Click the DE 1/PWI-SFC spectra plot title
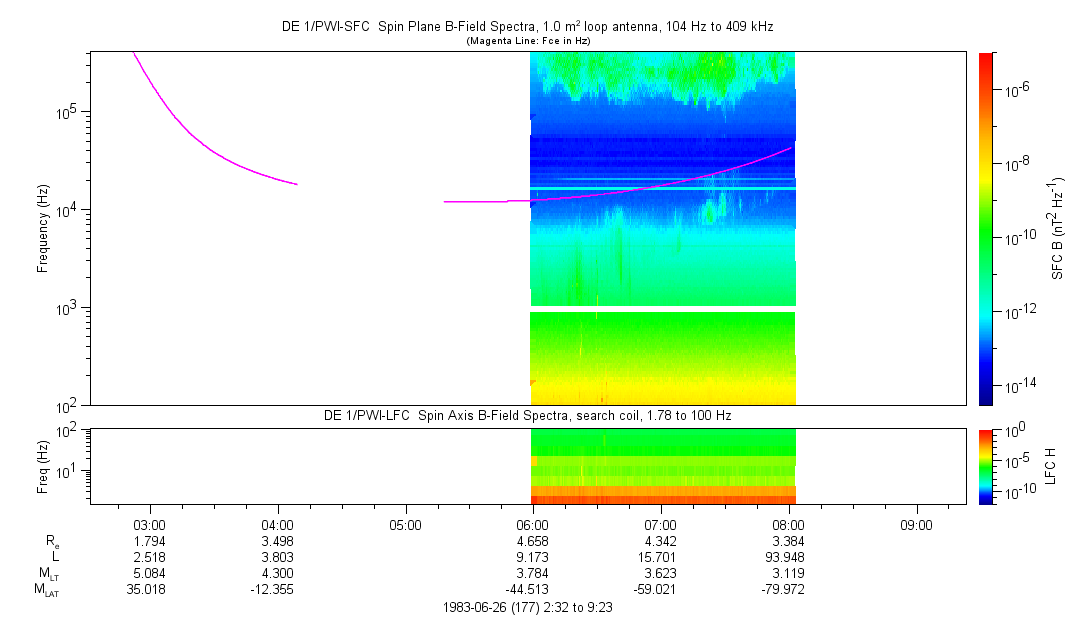 coord(527,27)
